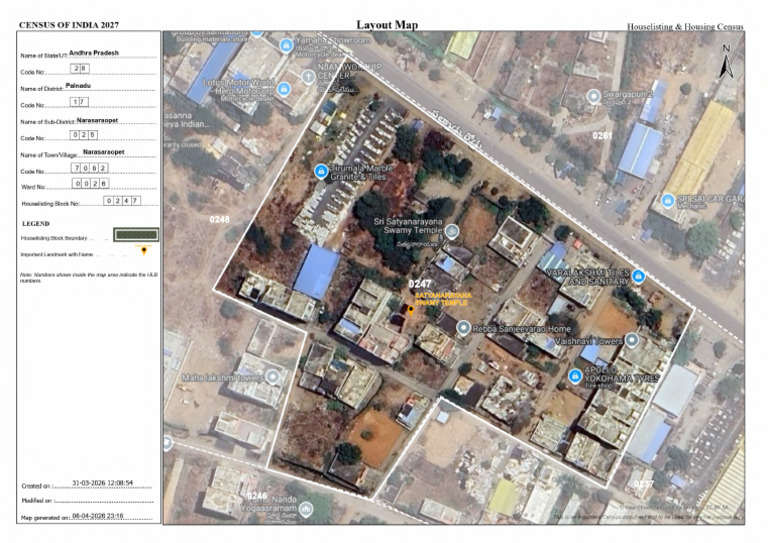Click the Yamaha Showroom text label

(333, 40)
